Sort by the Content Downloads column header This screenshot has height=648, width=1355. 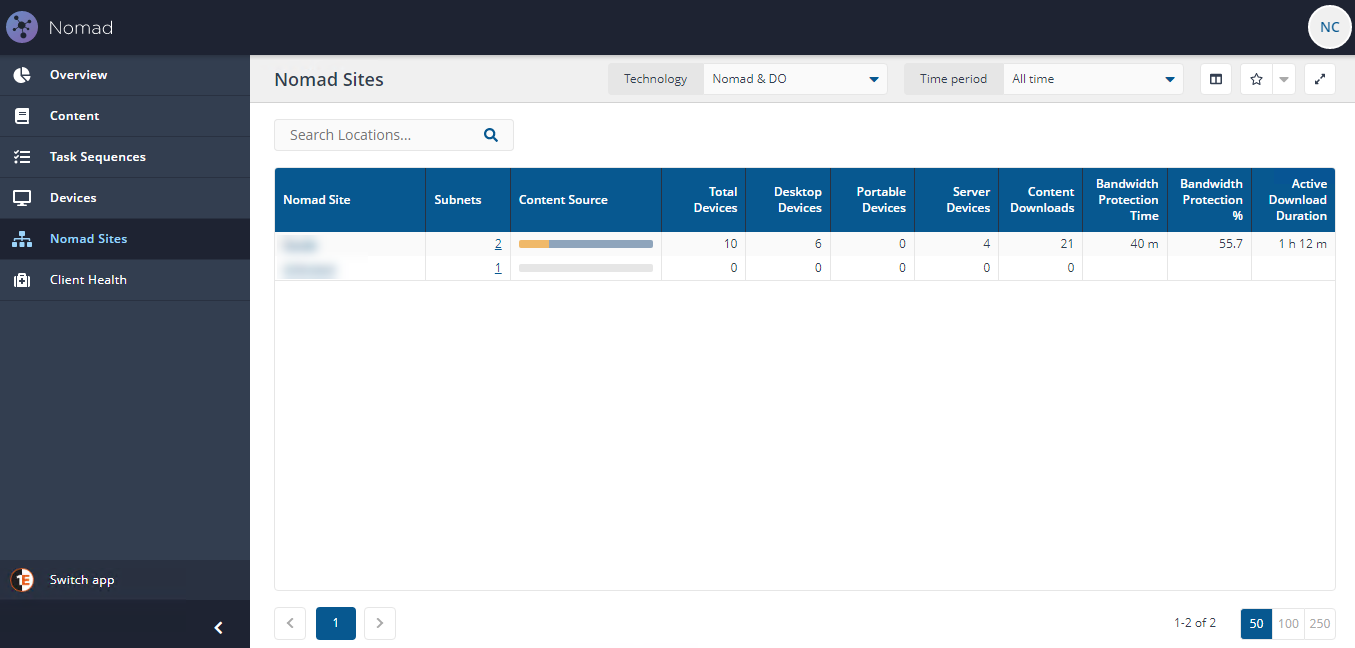(x=1040, y=200)
